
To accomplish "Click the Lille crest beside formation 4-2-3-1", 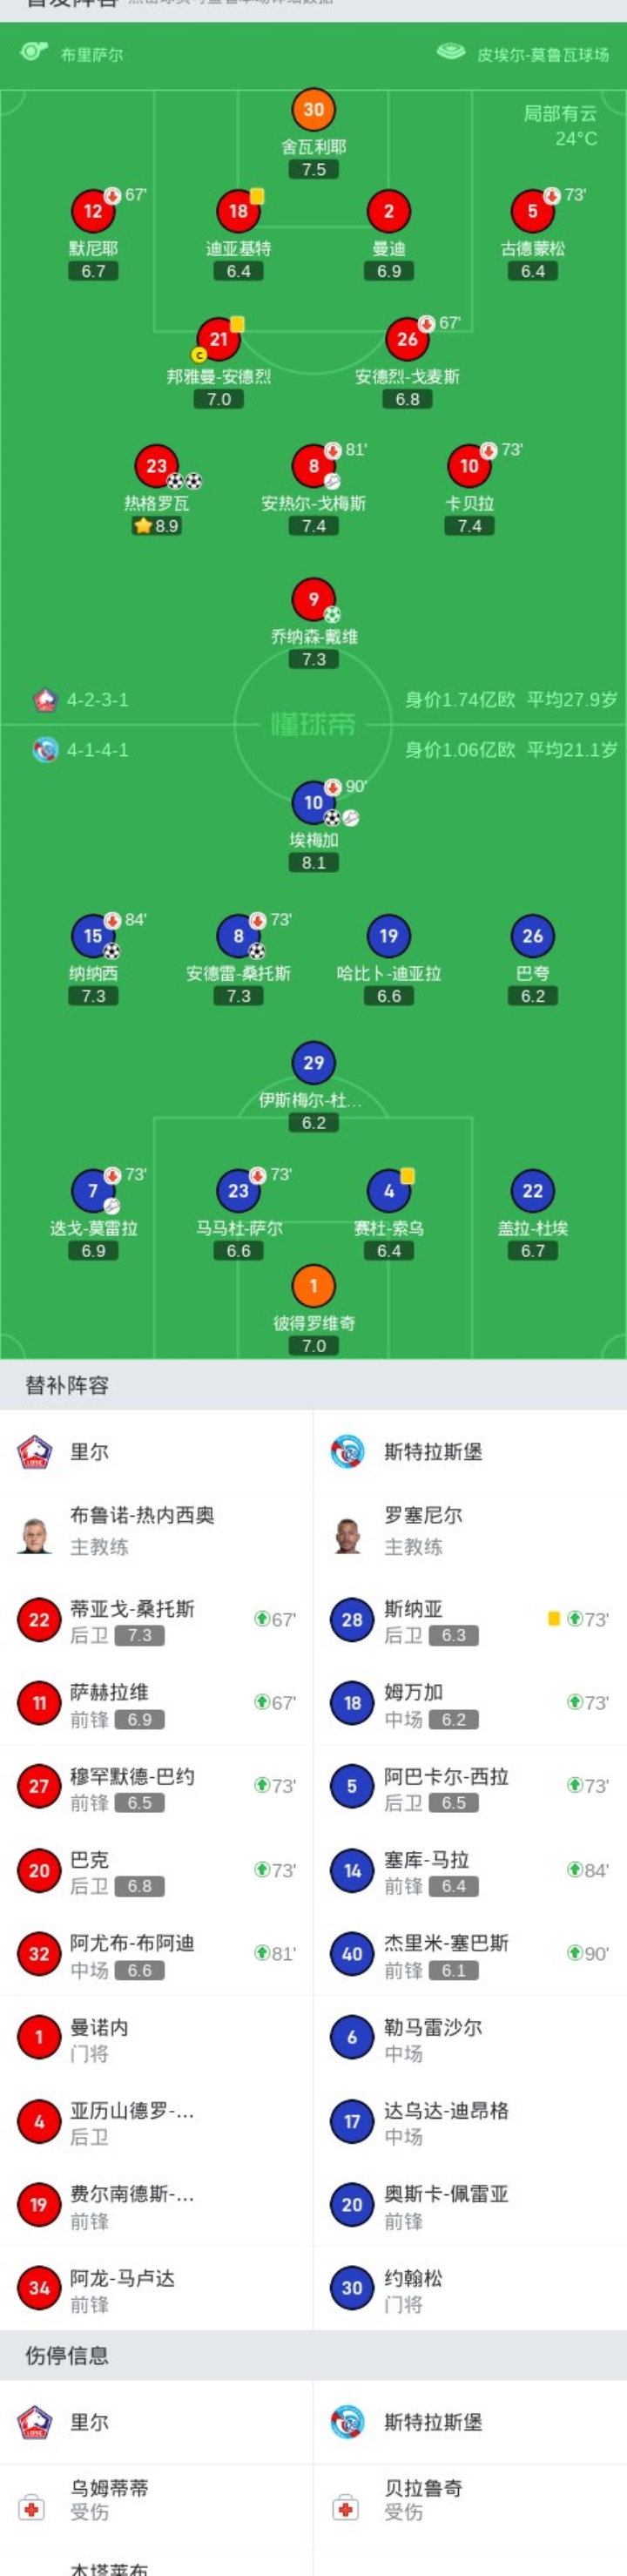I will point(44,700).
